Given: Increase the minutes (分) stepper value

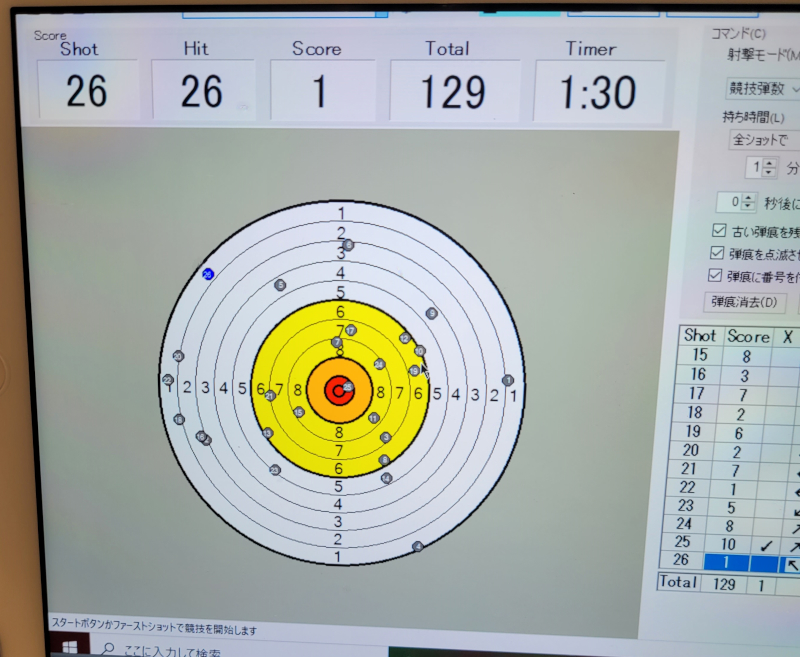Looking at the screenshot, I should pos(770,163).
